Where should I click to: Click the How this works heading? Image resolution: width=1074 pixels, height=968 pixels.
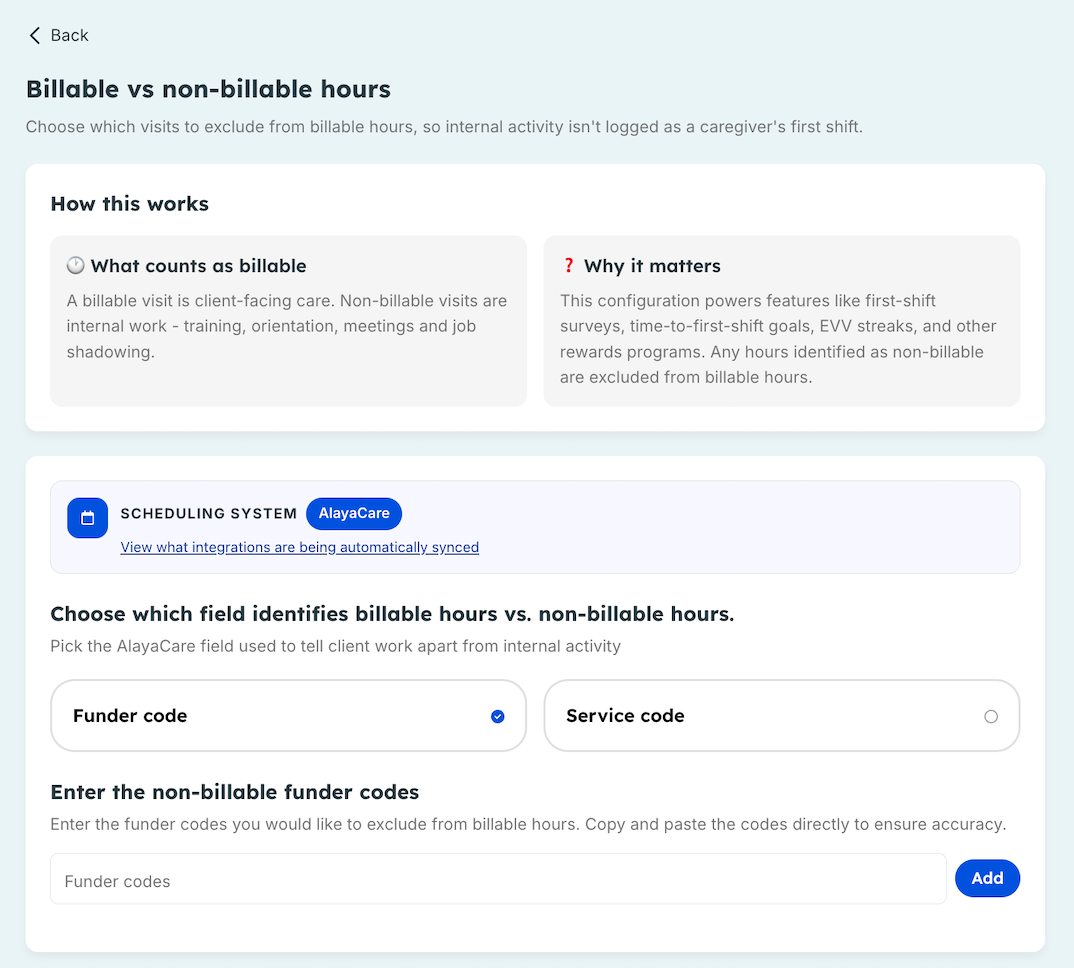point(129,204)
